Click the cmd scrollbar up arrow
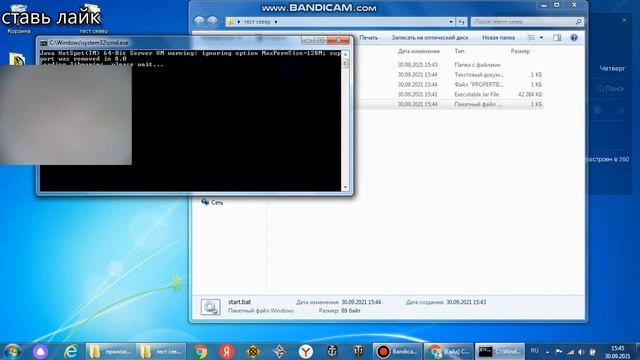The image size is (640, 360). click(345, 54)
